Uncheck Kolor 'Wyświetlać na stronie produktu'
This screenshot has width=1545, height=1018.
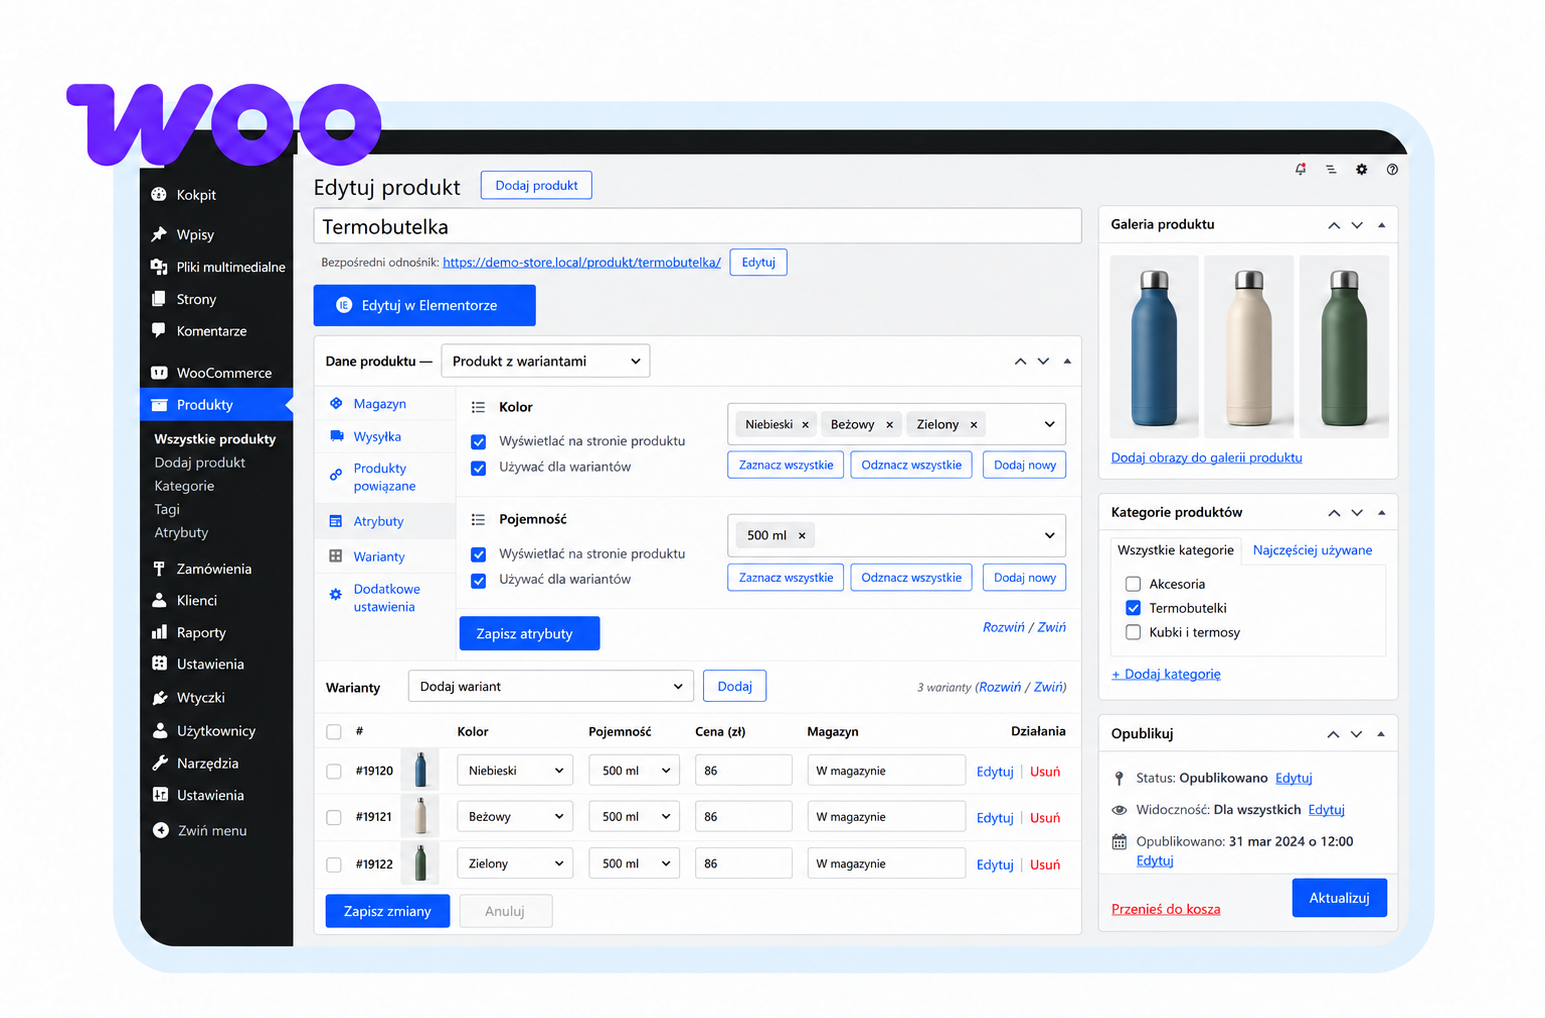478,442
